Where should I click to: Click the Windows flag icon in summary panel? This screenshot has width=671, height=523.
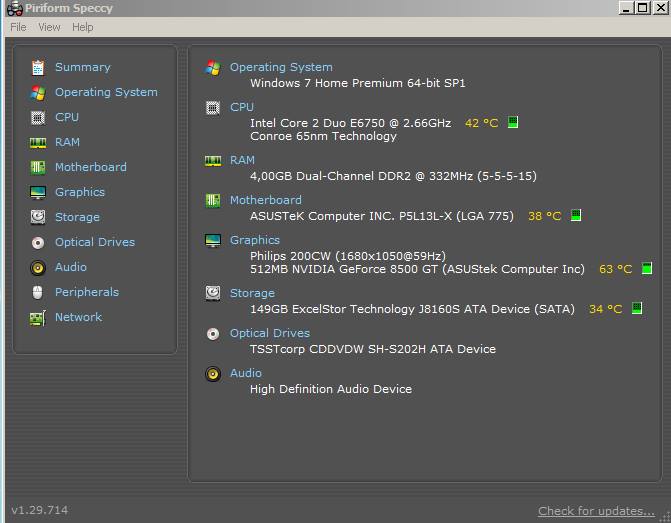[213, 68]
